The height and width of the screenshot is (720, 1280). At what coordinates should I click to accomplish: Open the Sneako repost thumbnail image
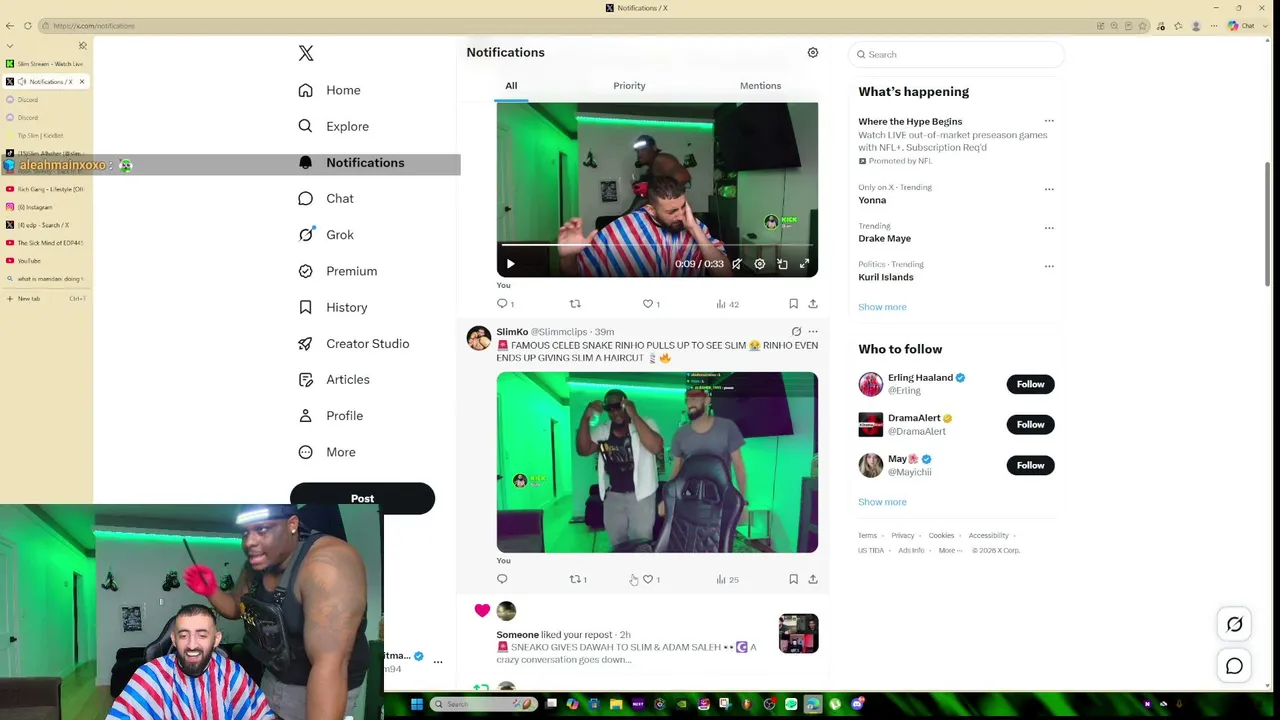(x=798, y=633)
